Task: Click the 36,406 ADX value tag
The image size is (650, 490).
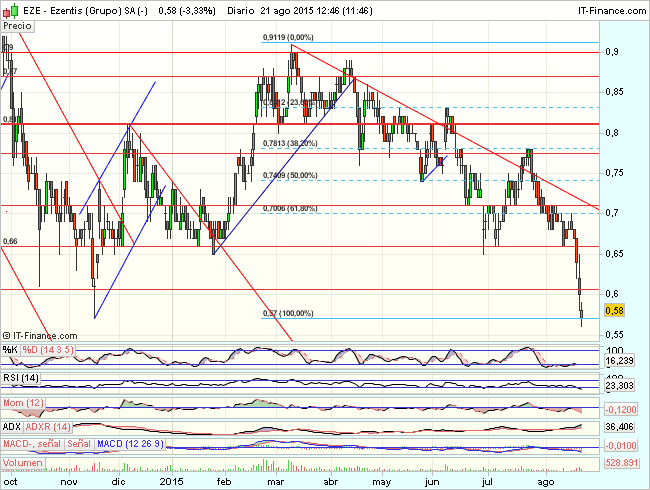Action: tap(619, 427)
